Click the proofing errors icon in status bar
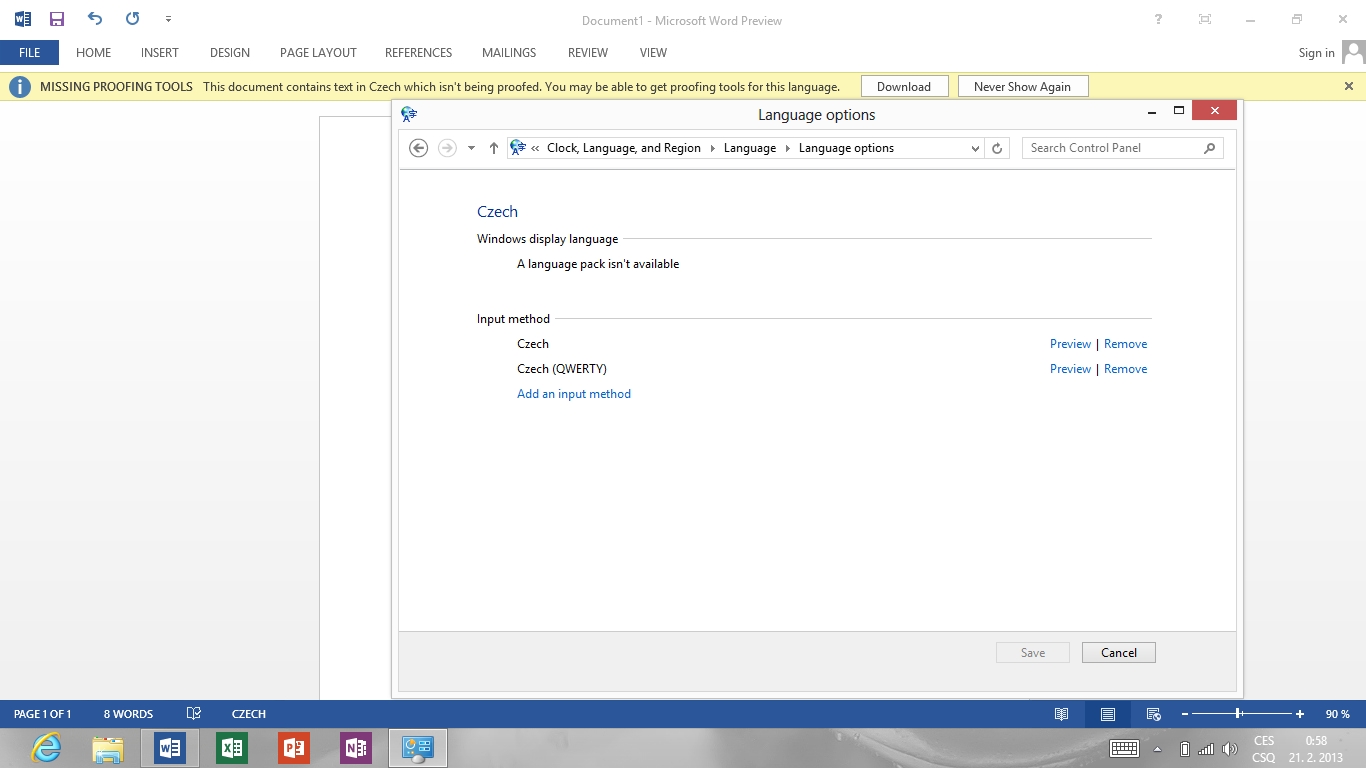This screenshot has height=768, width=1366. point(194,714)
